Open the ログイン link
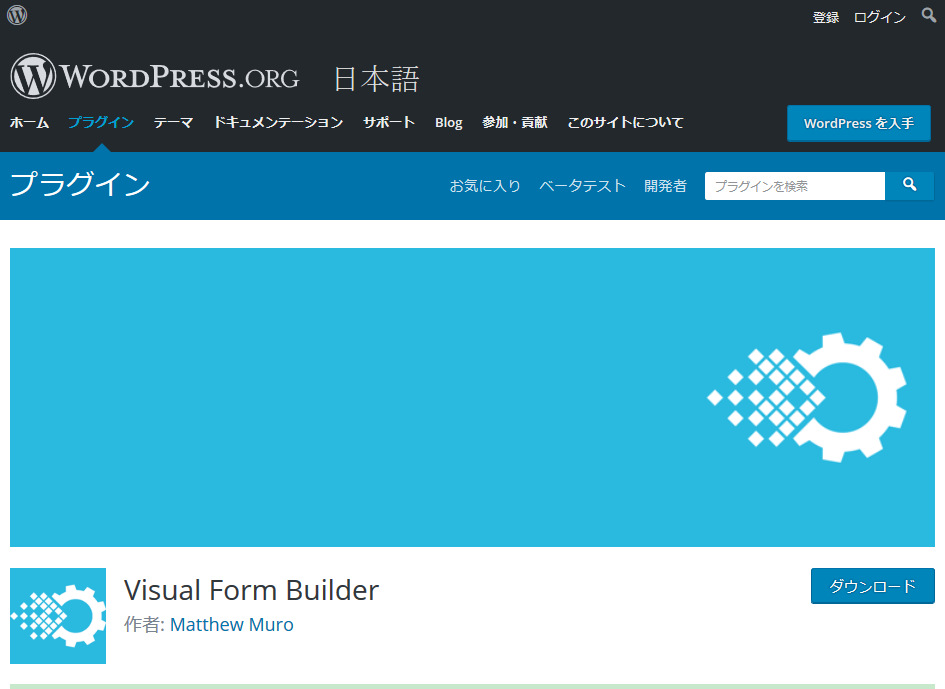 [879, 17]
